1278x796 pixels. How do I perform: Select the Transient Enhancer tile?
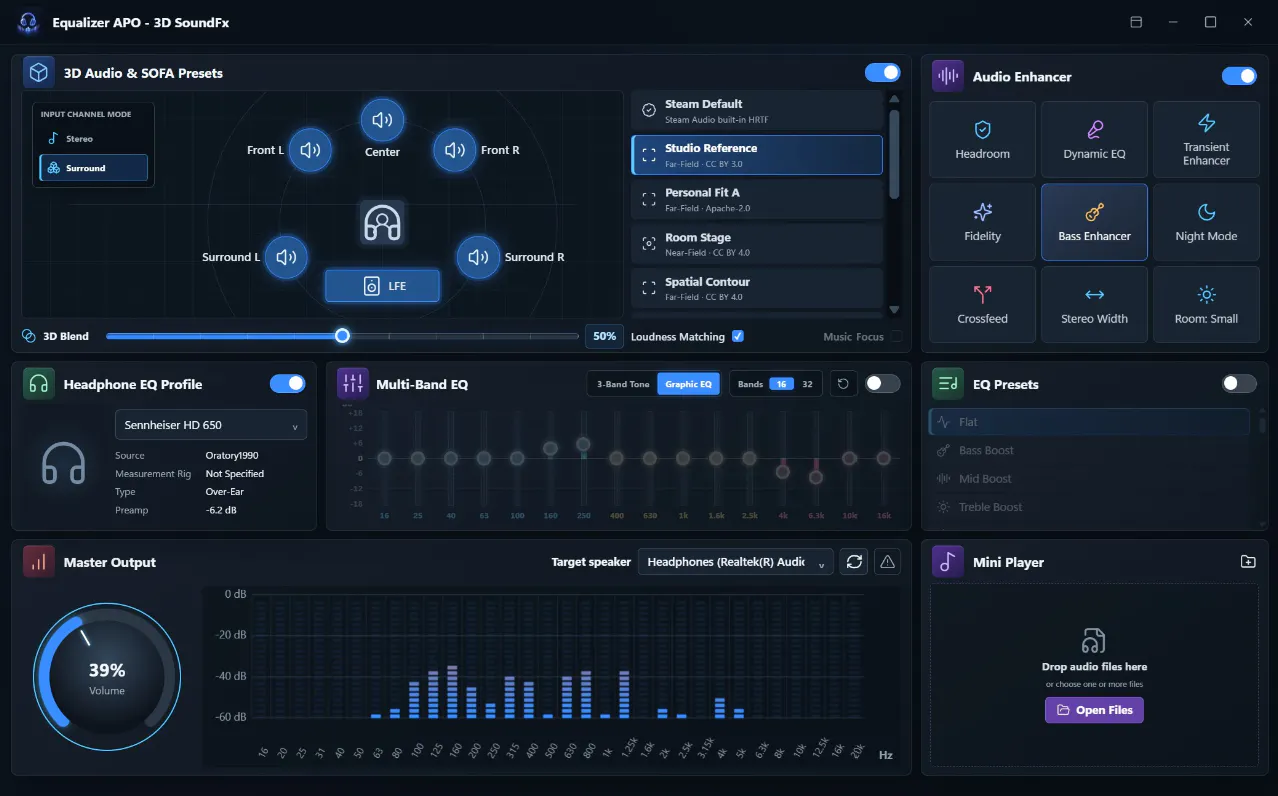[x=1206, y=139]
